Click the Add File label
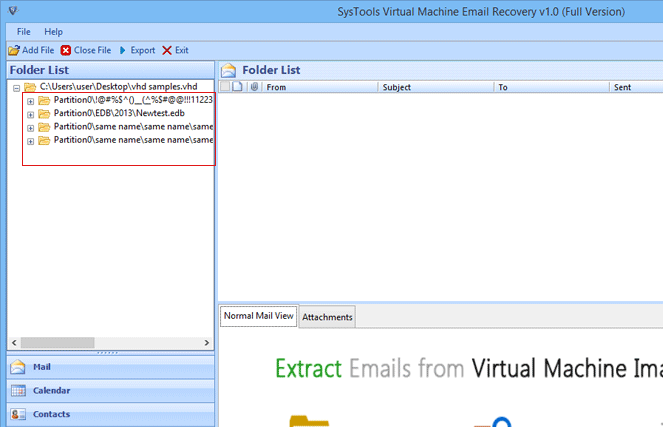The width and height of the screenshot is (663, 427). click(x=38, y=50)
